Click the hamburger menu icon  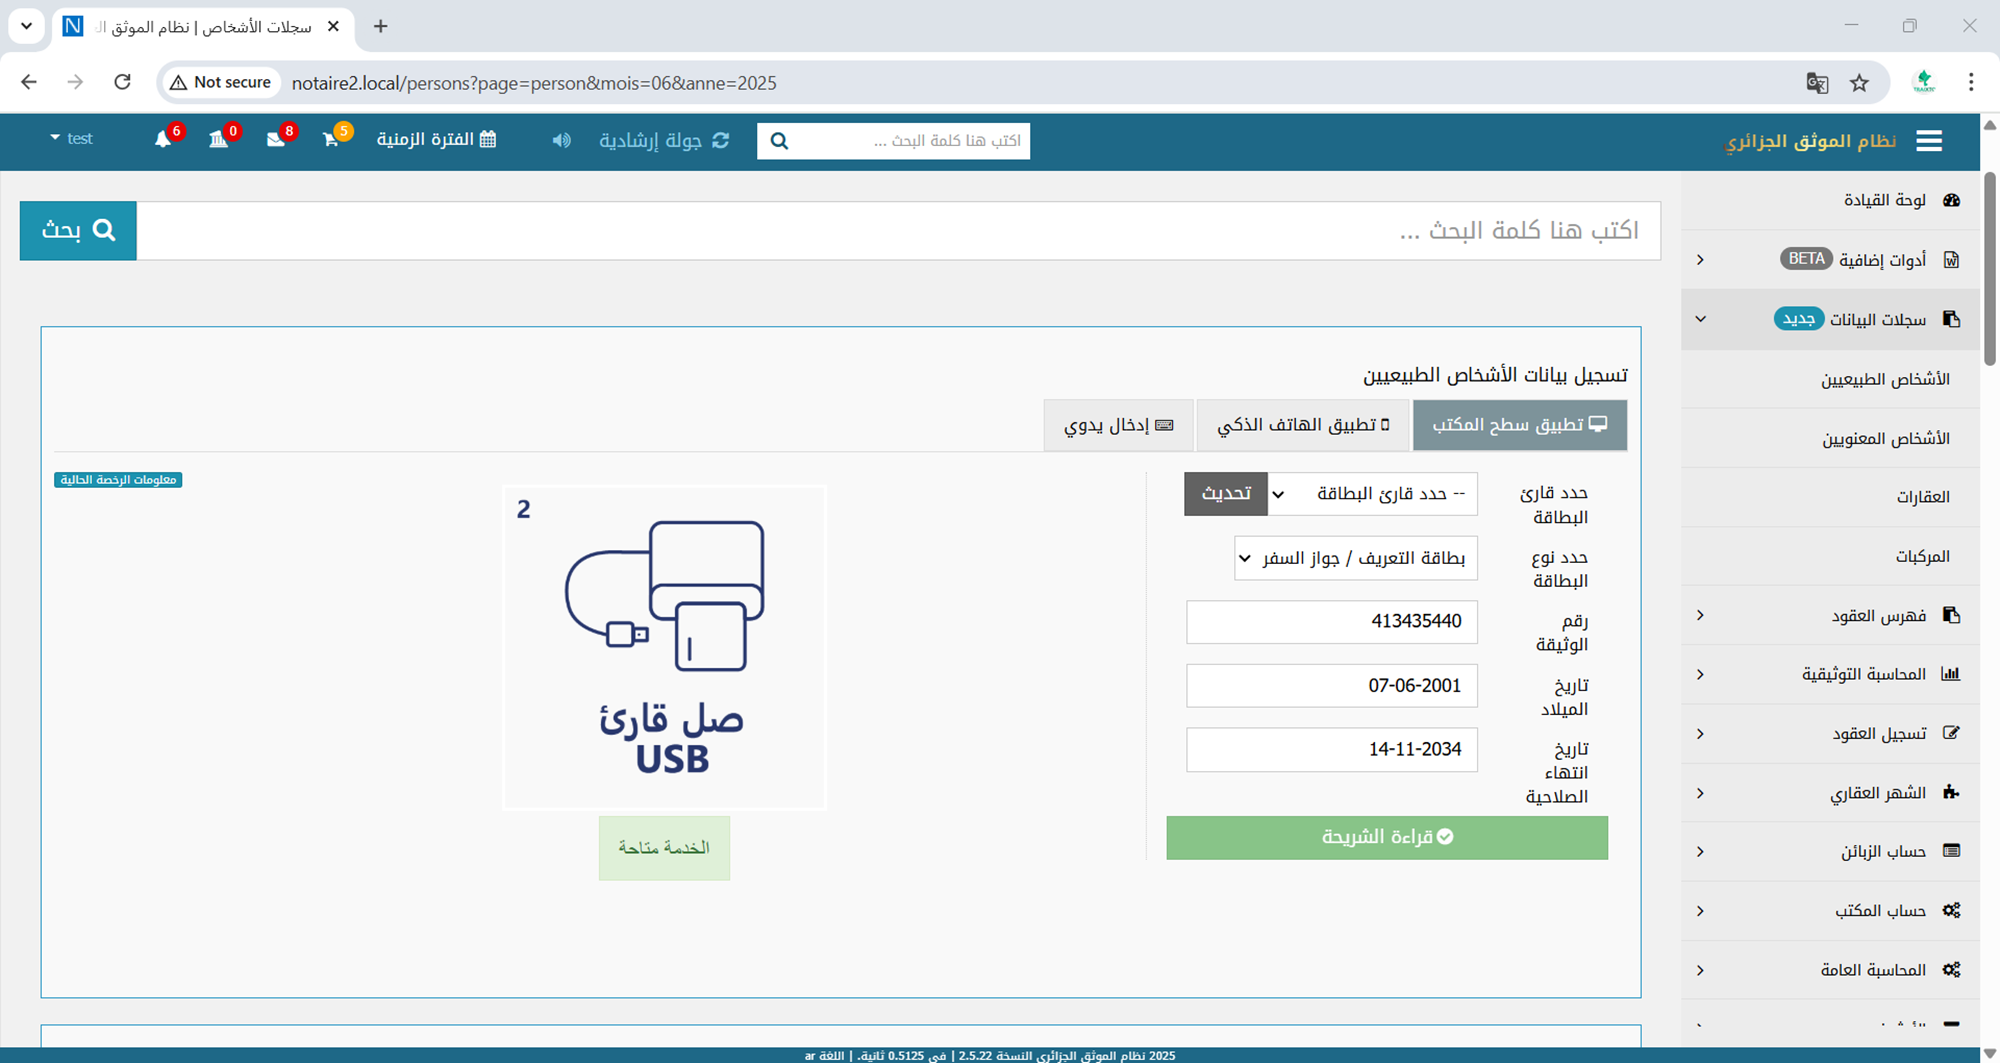tap(1929, 141)
